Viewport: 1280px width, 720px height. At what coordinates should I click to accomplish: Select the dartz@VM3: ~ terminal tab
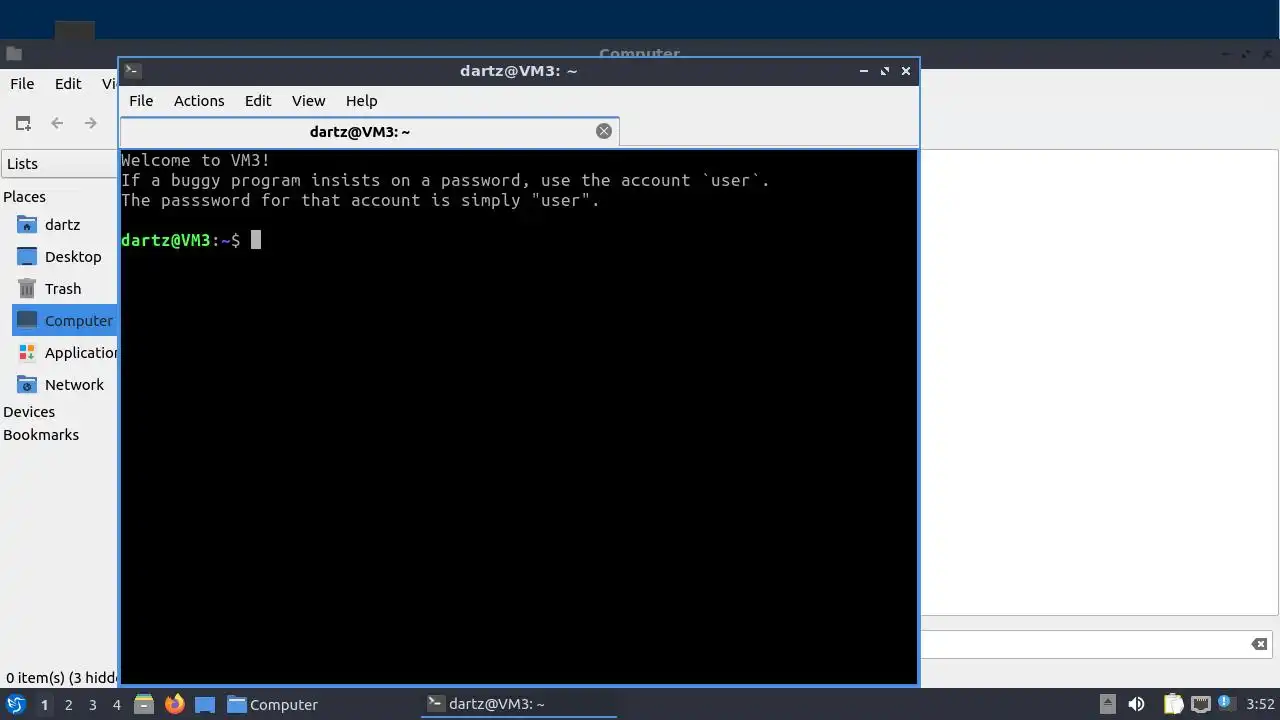click(x=360, y=132)
